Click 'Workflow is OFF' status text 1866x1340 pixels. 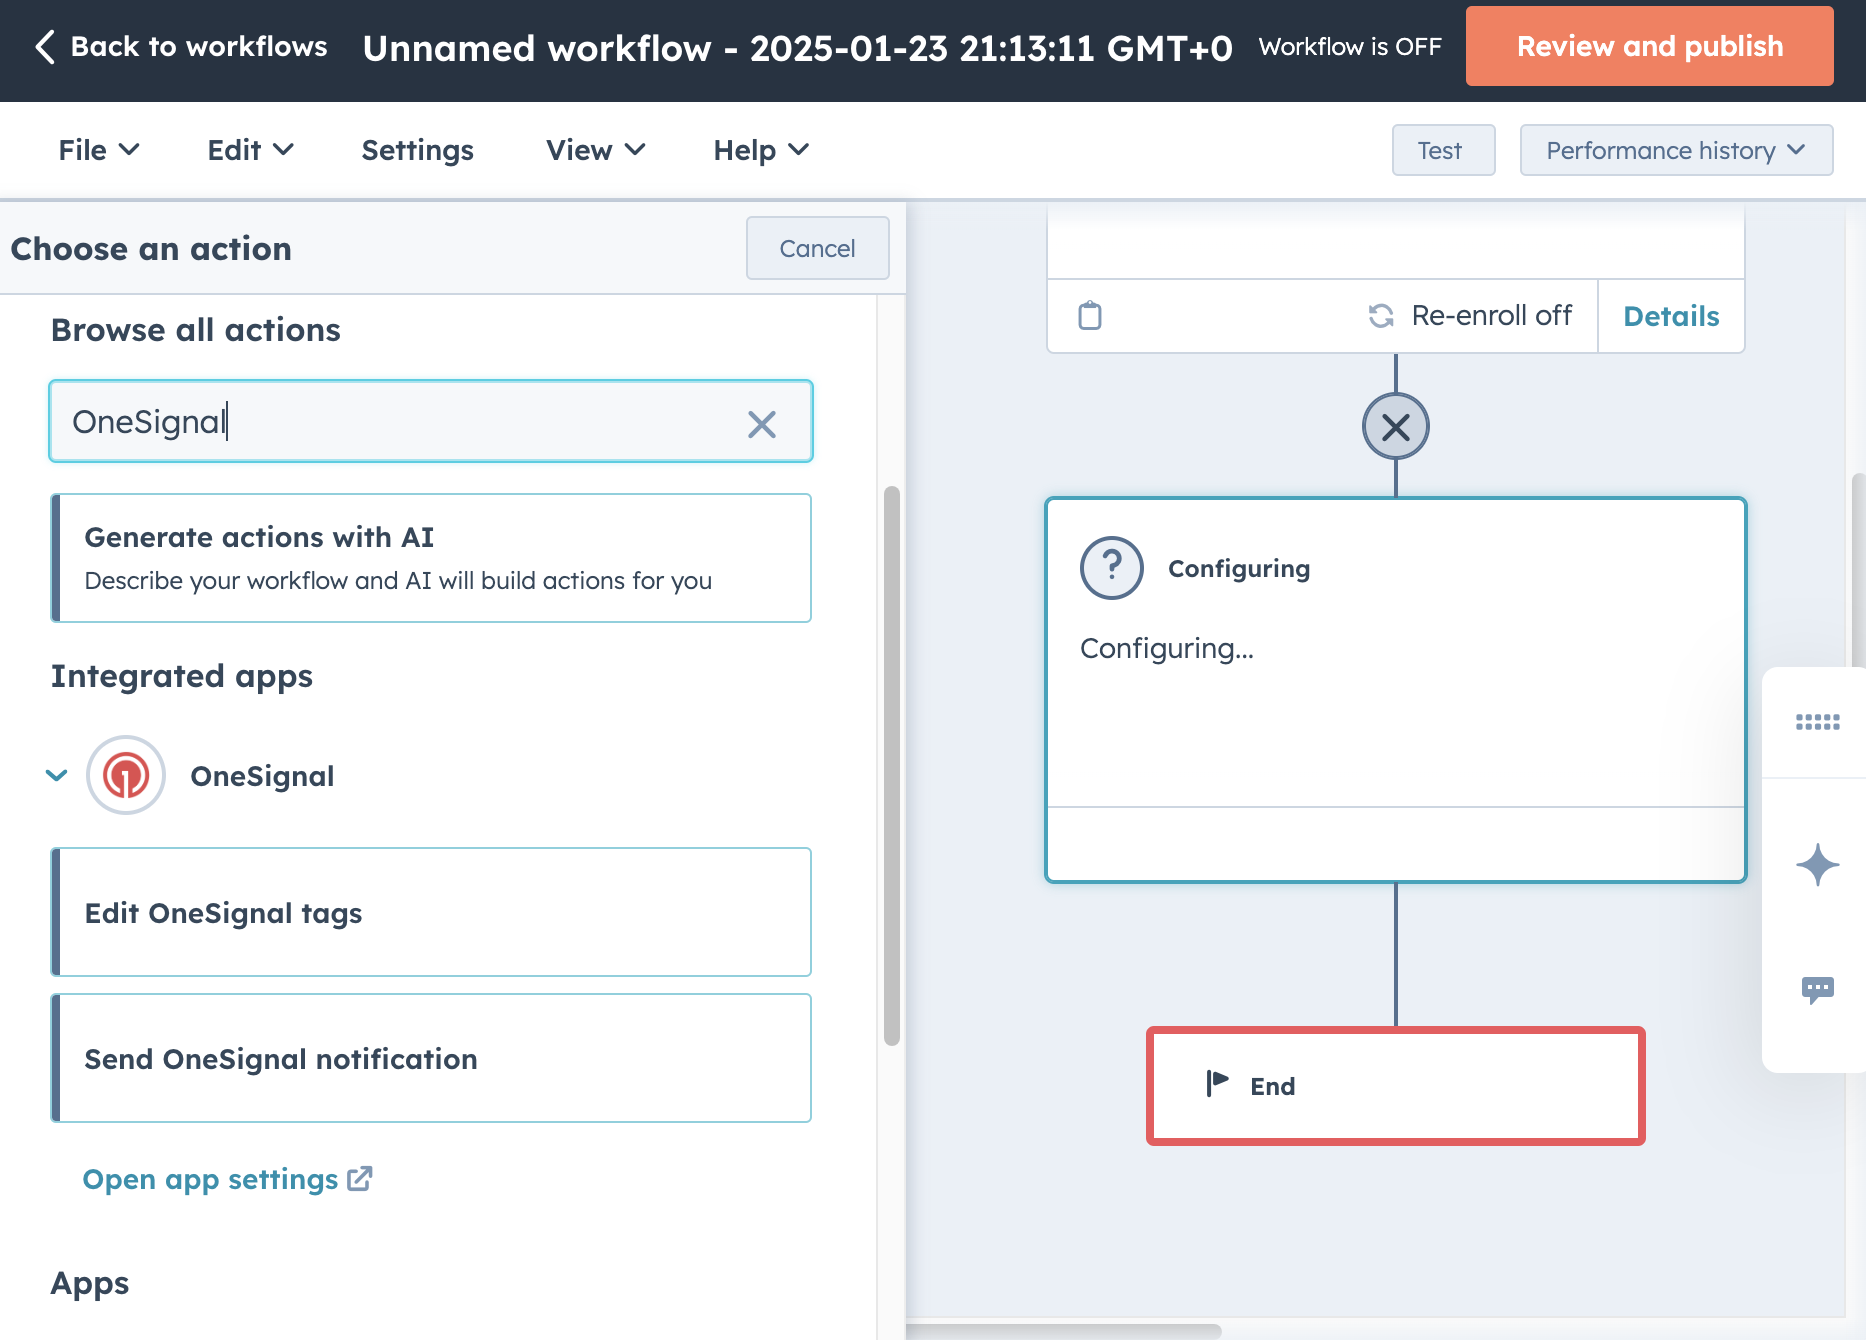1350,47
